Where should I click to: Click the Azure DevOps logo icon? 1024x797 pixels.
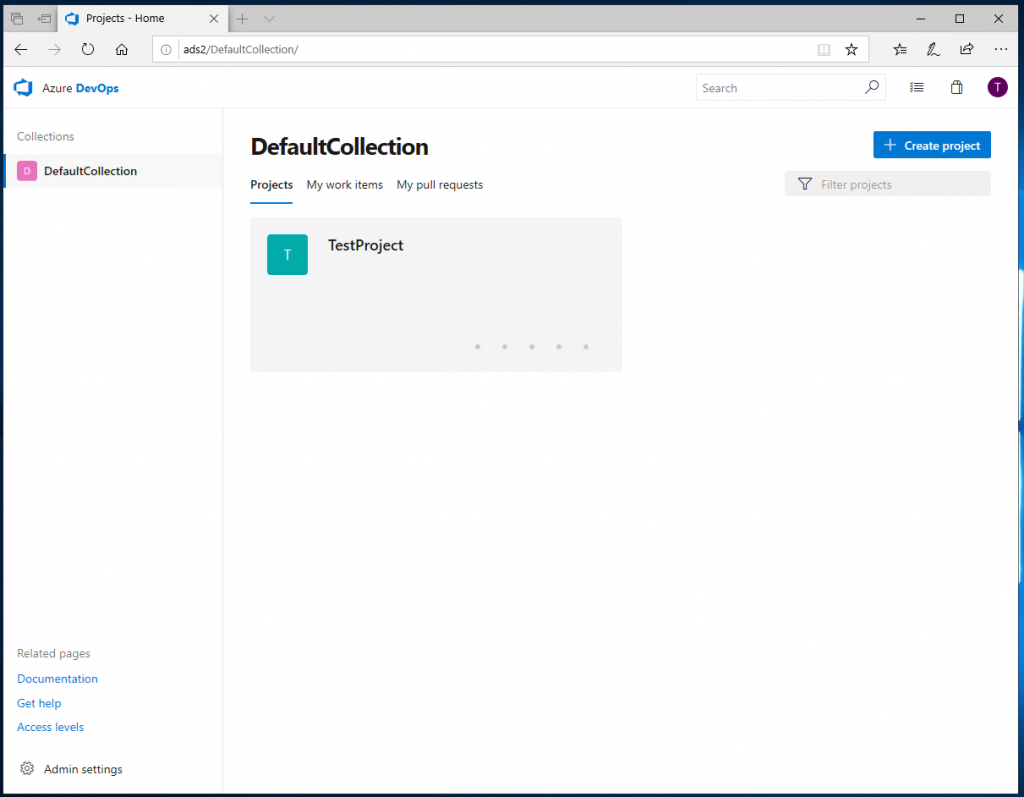coord(24,88)
